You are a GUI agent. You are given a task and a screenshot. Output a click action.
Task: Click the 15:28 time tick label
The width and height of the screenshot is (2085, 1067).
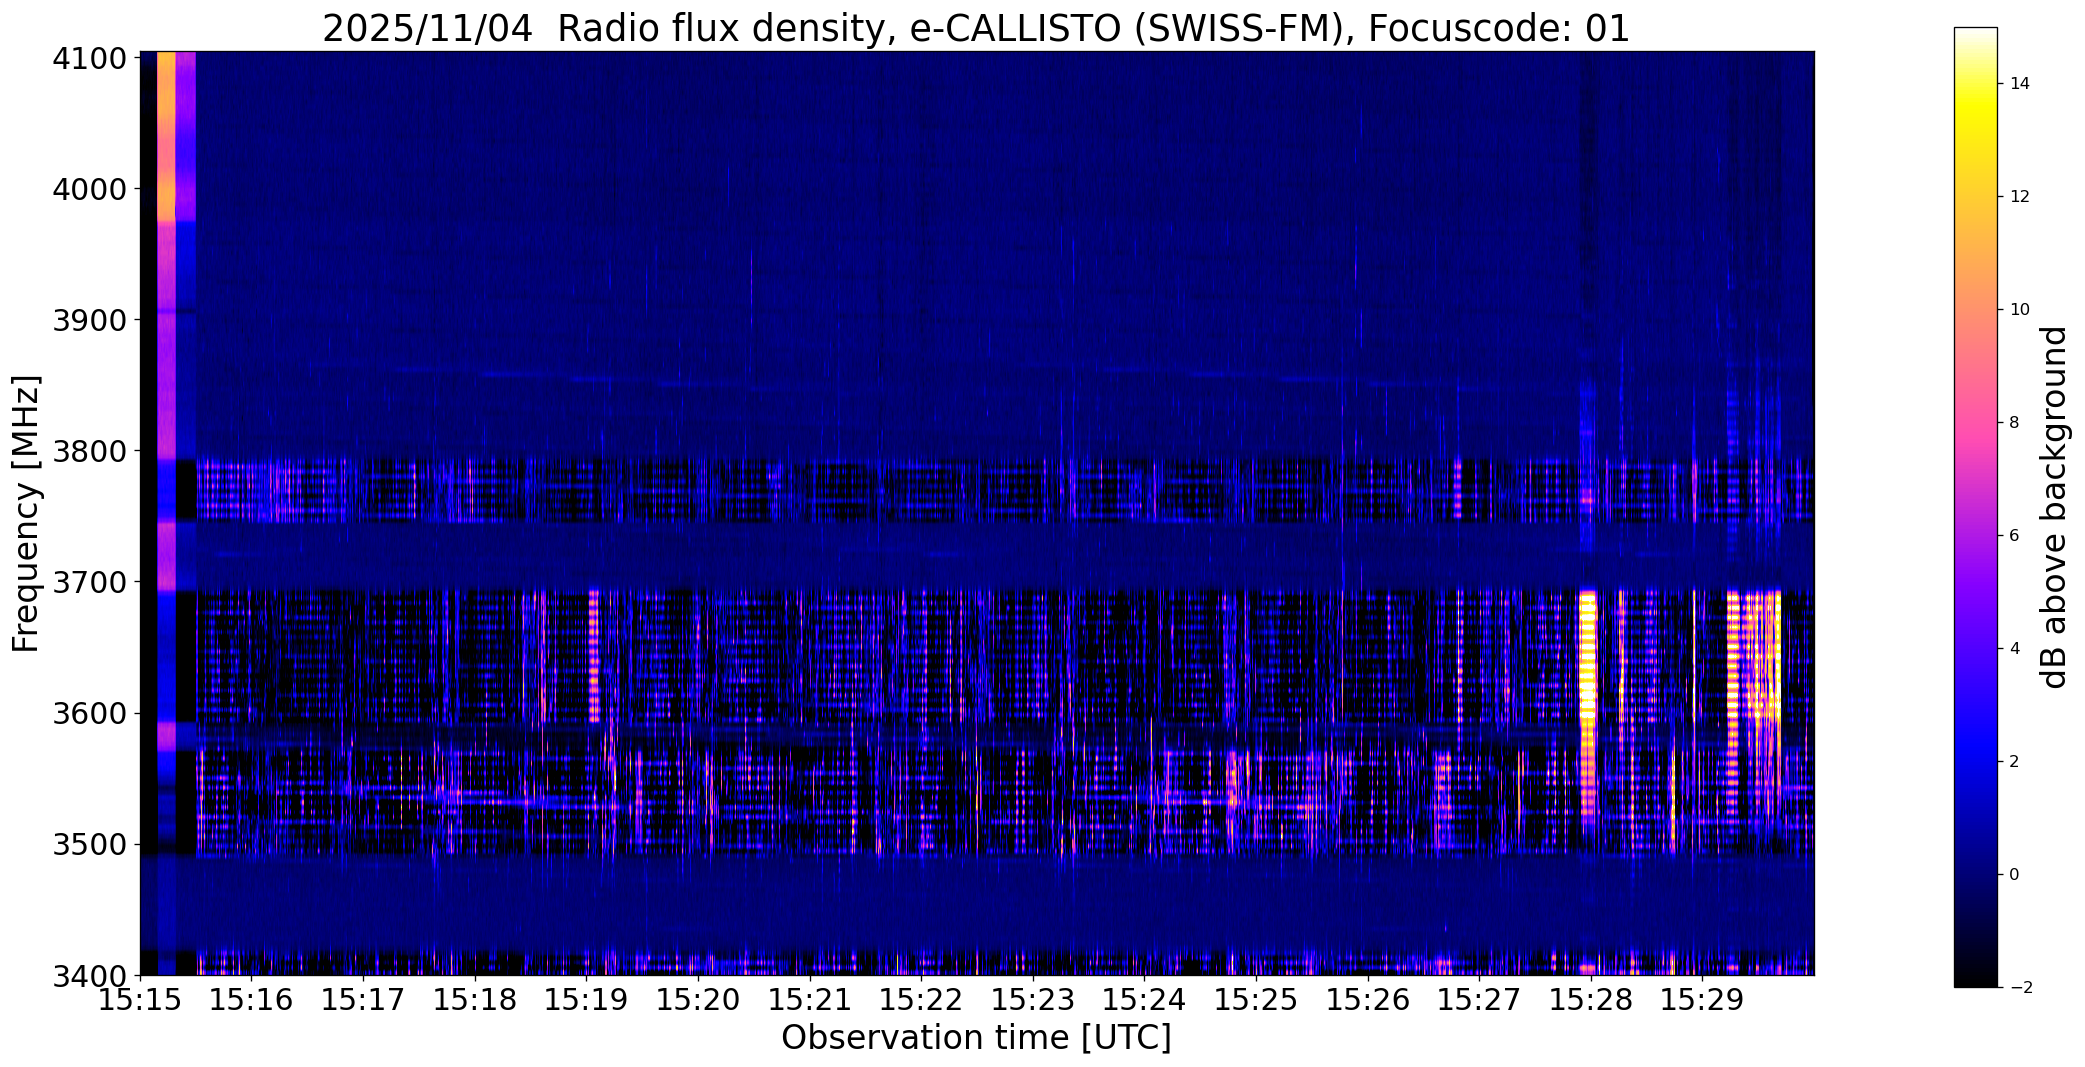pyautogui.click(x=1591, y=1000)
